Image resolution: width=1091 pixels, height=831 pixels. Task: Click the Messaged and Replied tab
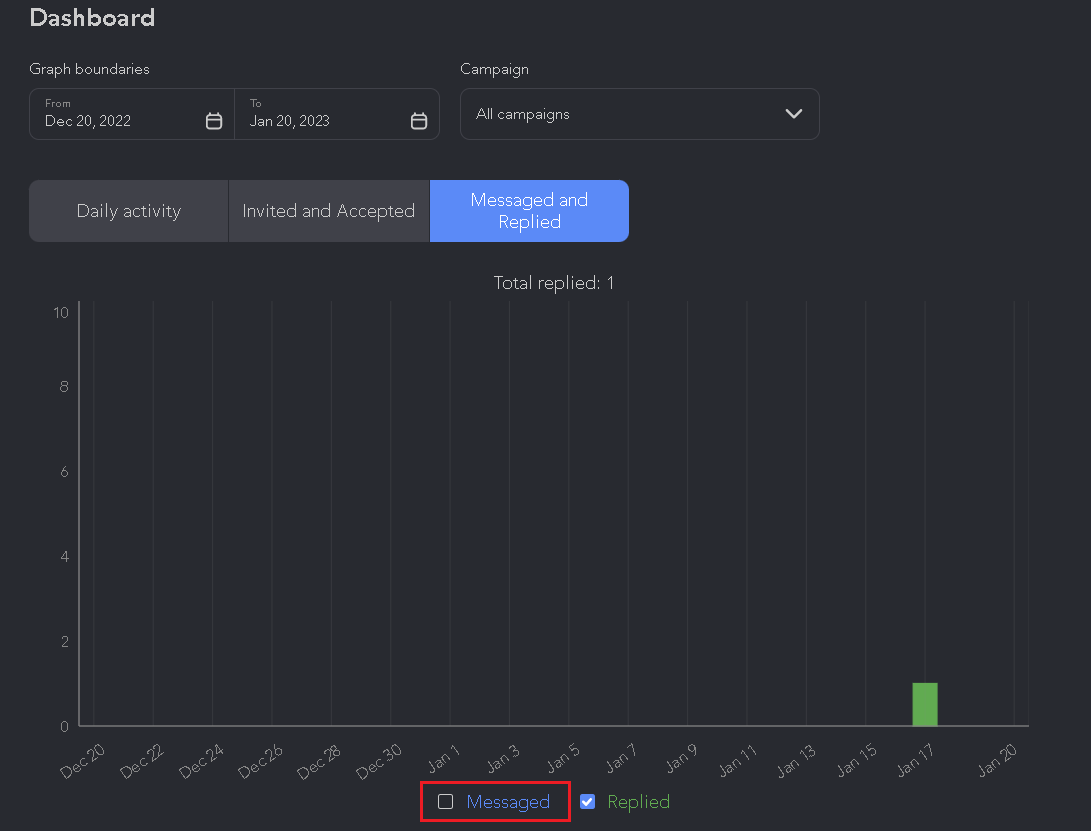point(529,211)
